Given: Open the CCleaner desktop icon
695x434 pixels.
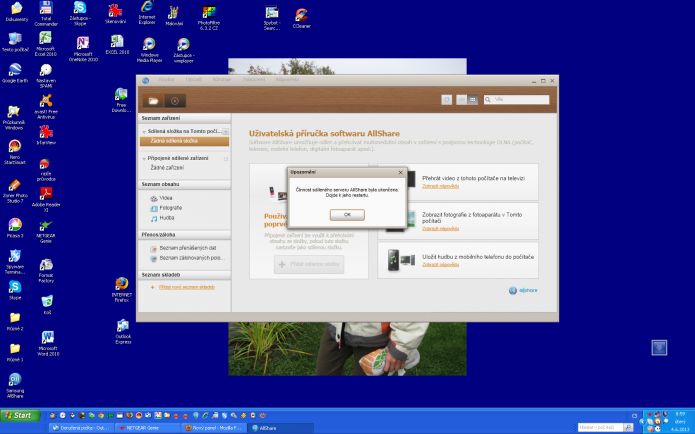Looking at the screenshot, I should [301, 18].
